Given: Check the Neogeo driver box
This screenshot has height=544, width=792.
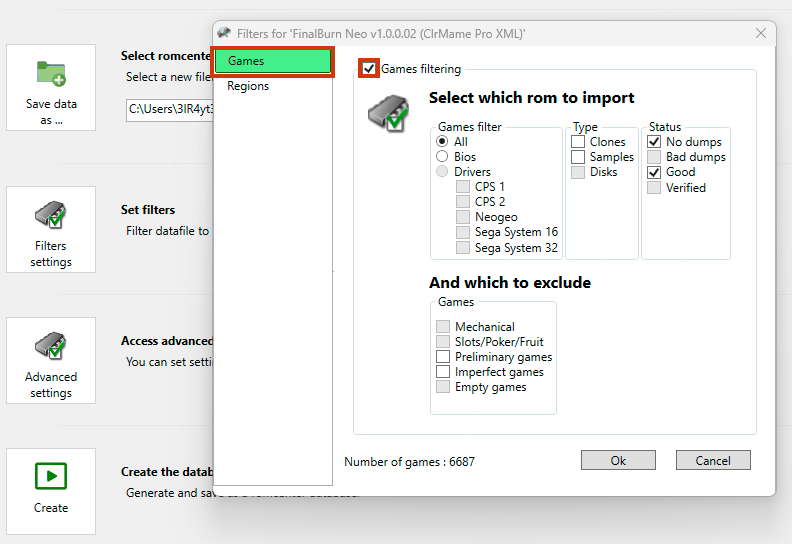Looking at the screenshot, I should (463, 217).
